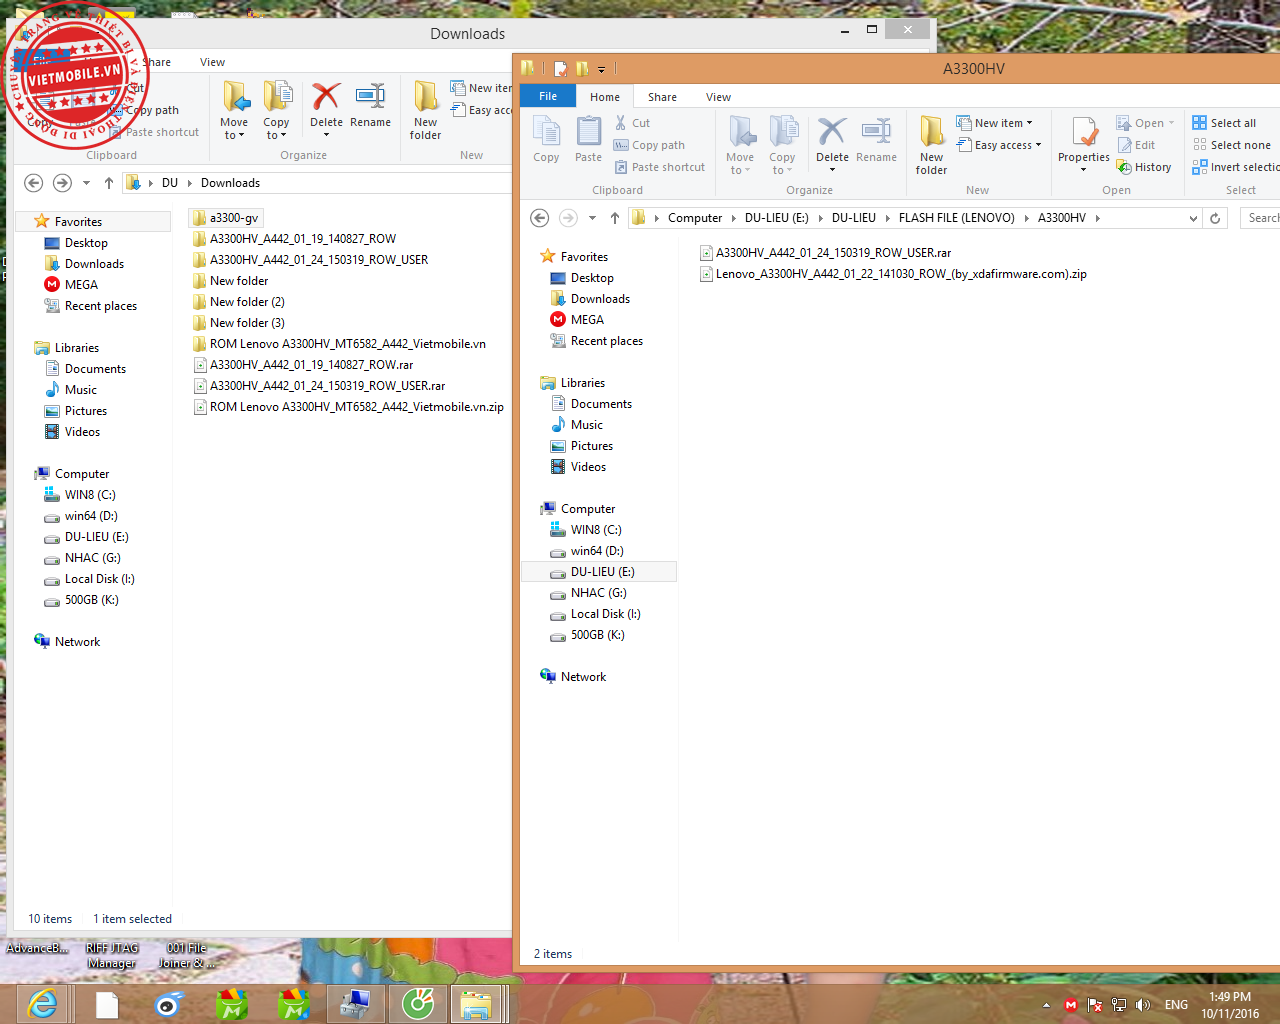Screen dimensions: 1280x1024
Task: Click History in A3300HV Open group
Action: point(1144,167)
